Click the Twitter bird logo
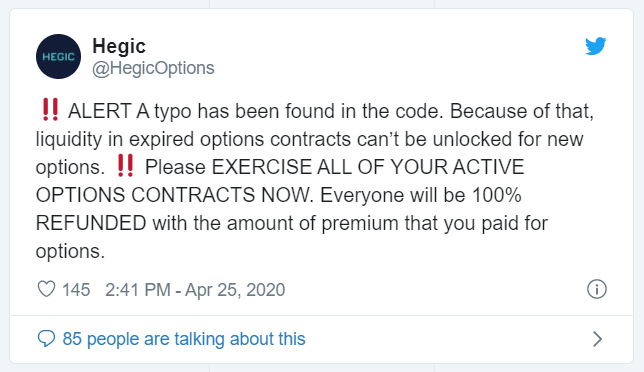 coord(596,46)
